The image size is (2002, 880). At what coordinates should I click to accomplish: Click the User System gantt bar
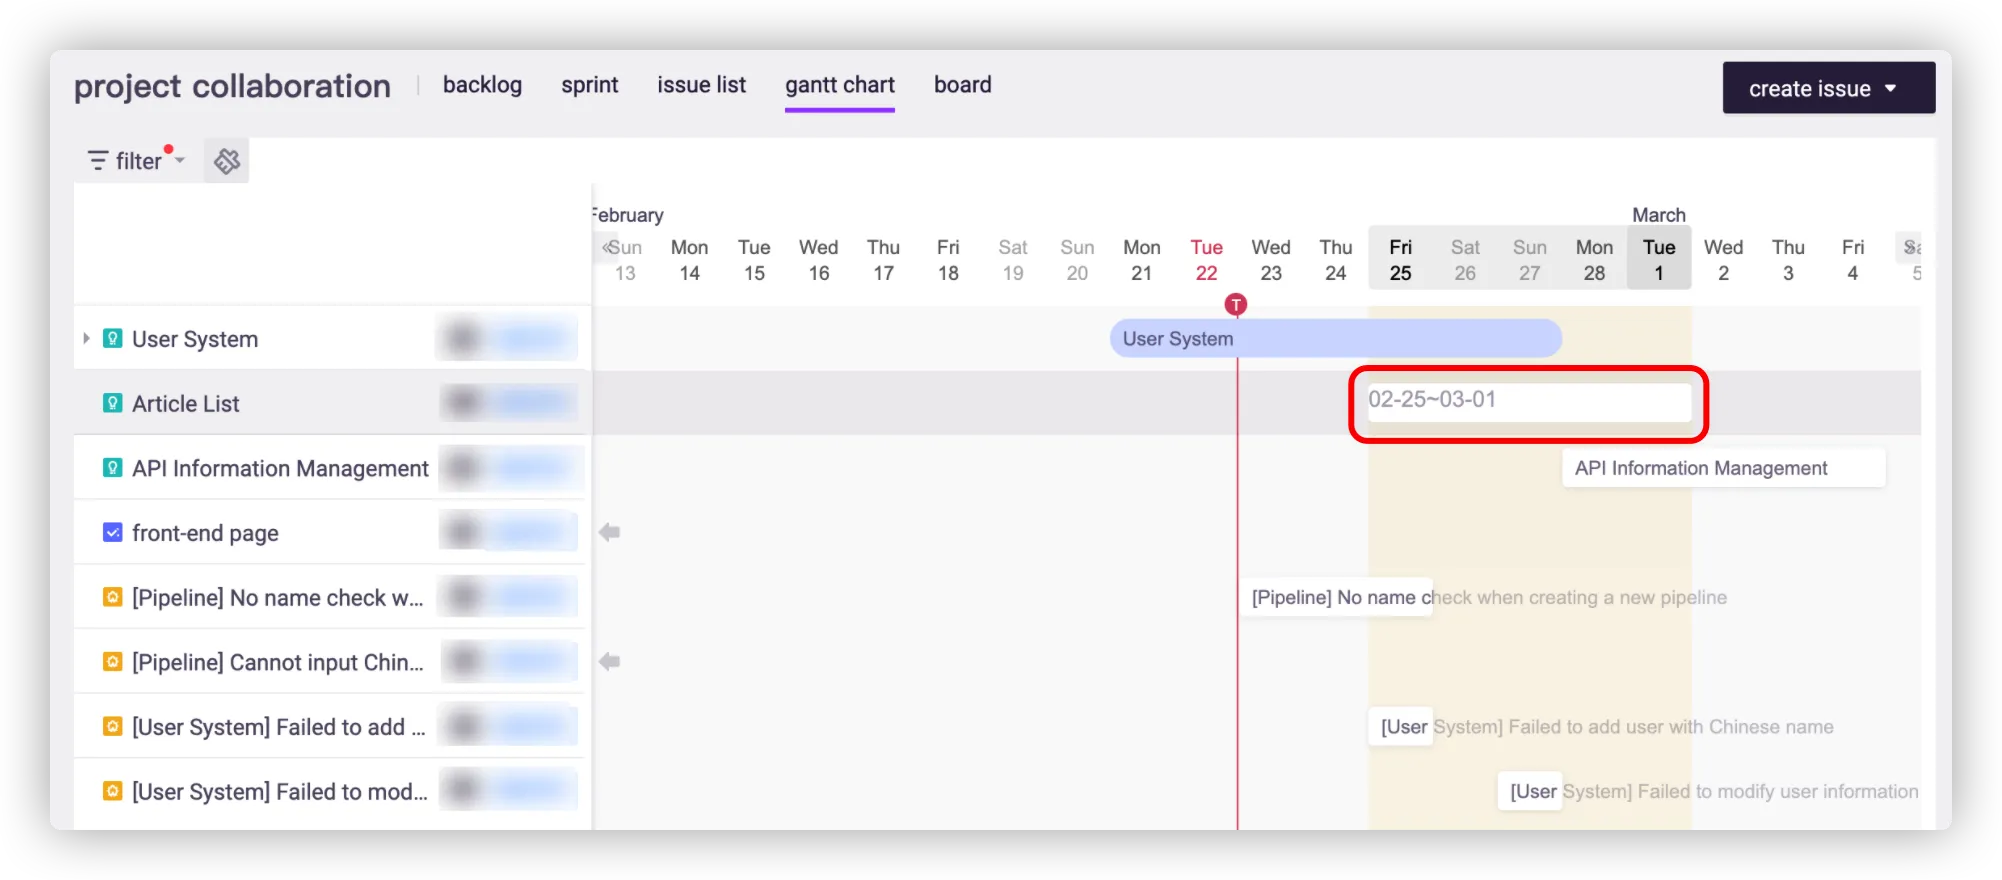(x=1334, y=339)
